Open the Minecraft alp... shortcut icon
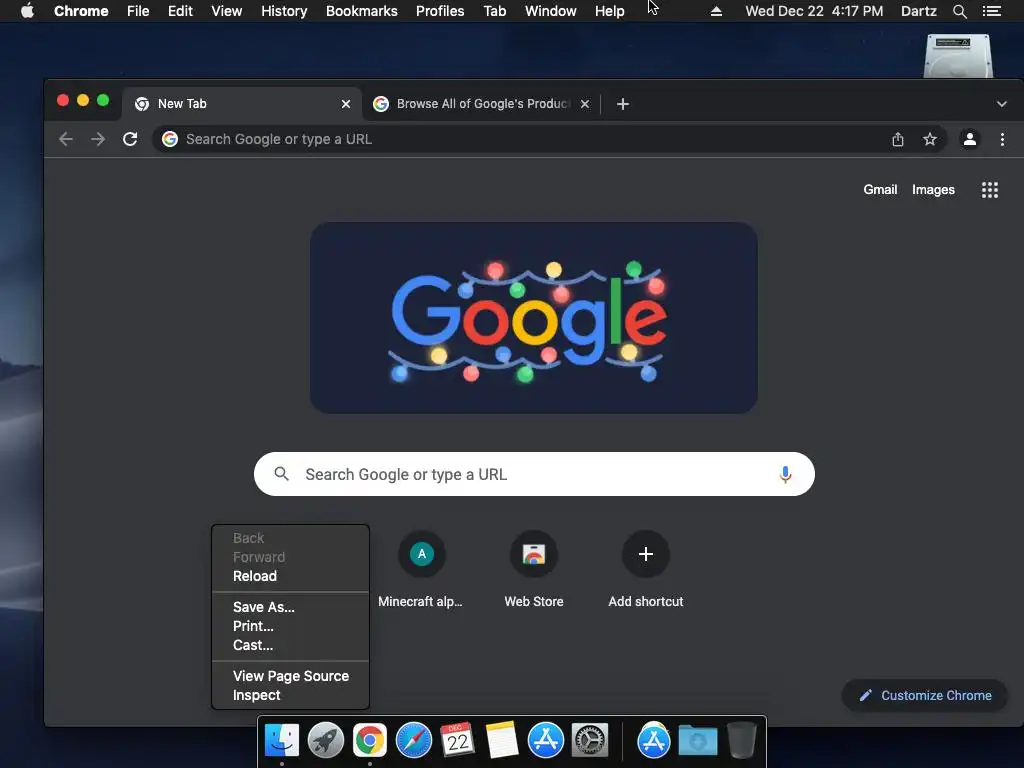Viewport: 1024px width, 768px height. [x=421, y=554]
